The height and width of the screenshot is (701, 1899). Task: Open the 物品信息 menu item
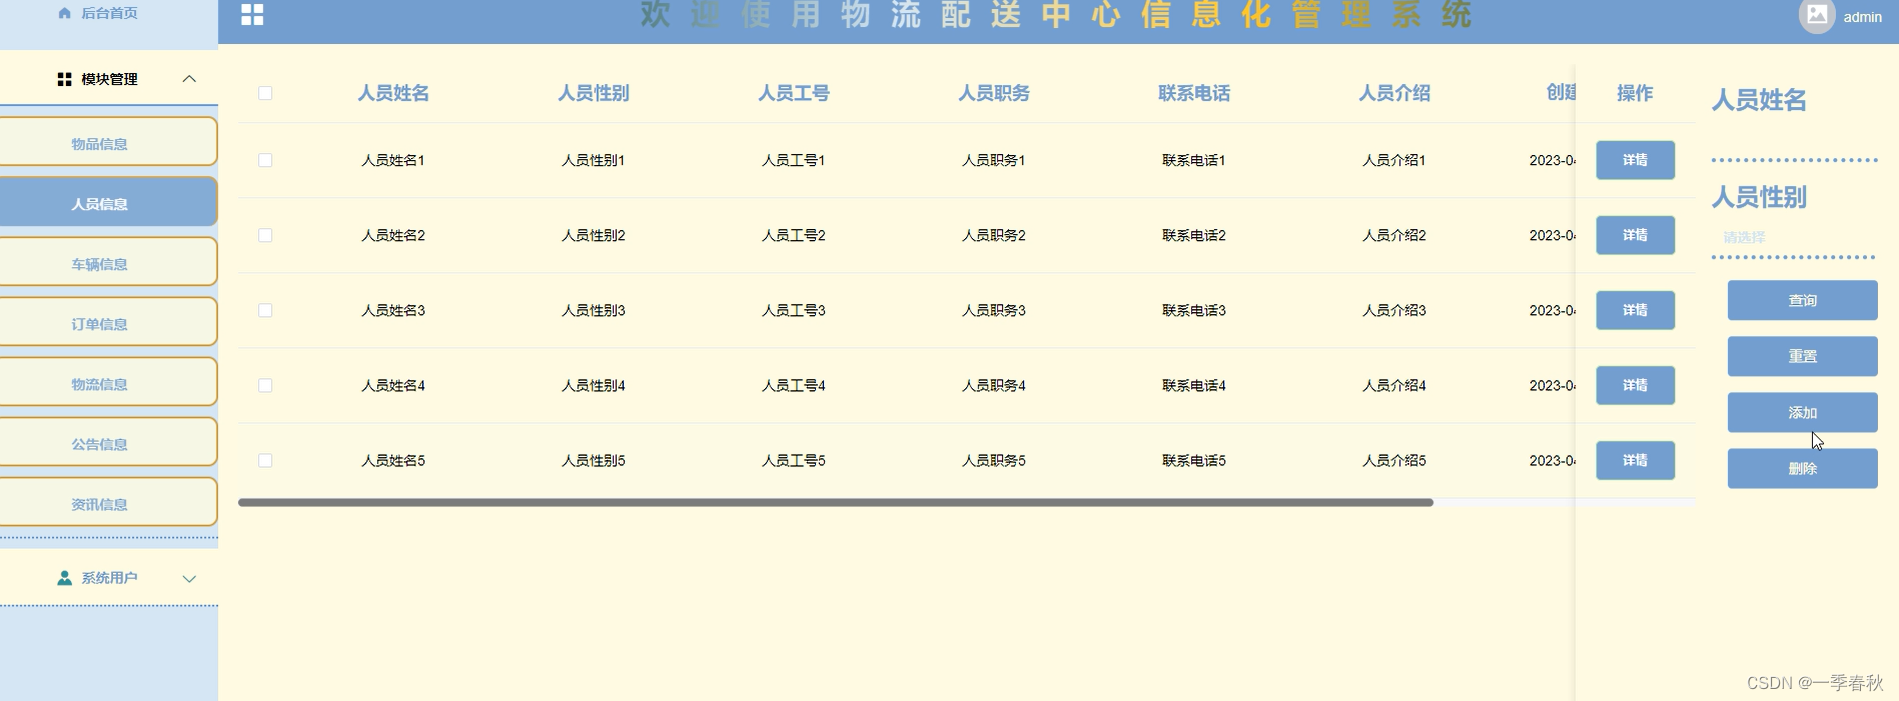pyautogui.click(x=108, y=143)
